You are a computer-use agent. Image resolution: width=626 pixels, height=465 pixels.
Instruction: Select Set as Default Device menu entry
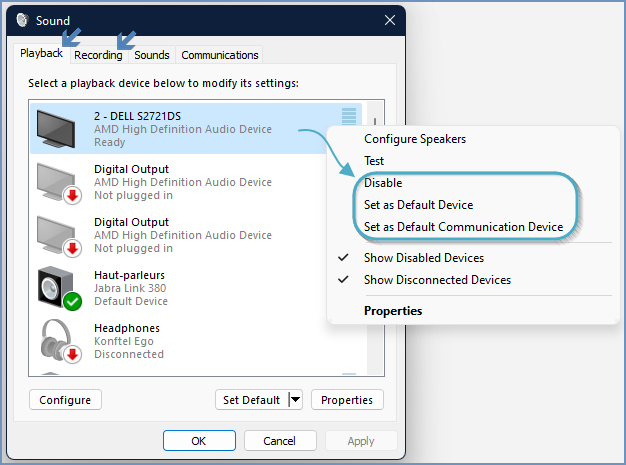418,205
